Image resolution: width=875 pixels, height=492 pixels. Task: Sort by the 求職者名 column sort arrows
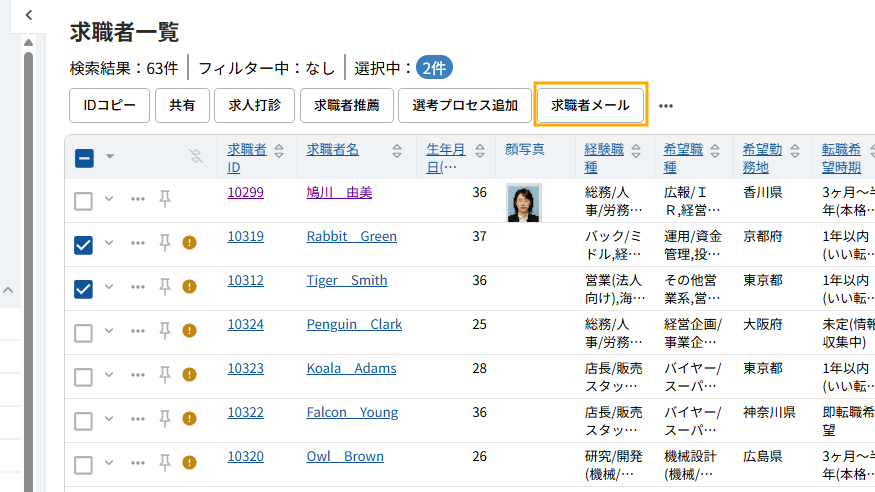397,150
